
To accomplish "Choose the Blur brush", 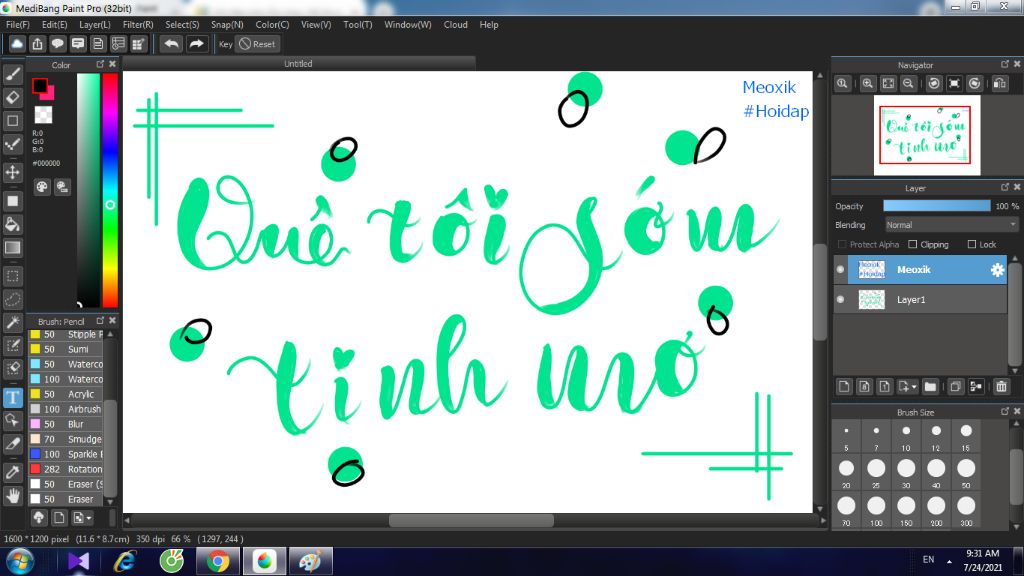I will pos(67,424).
